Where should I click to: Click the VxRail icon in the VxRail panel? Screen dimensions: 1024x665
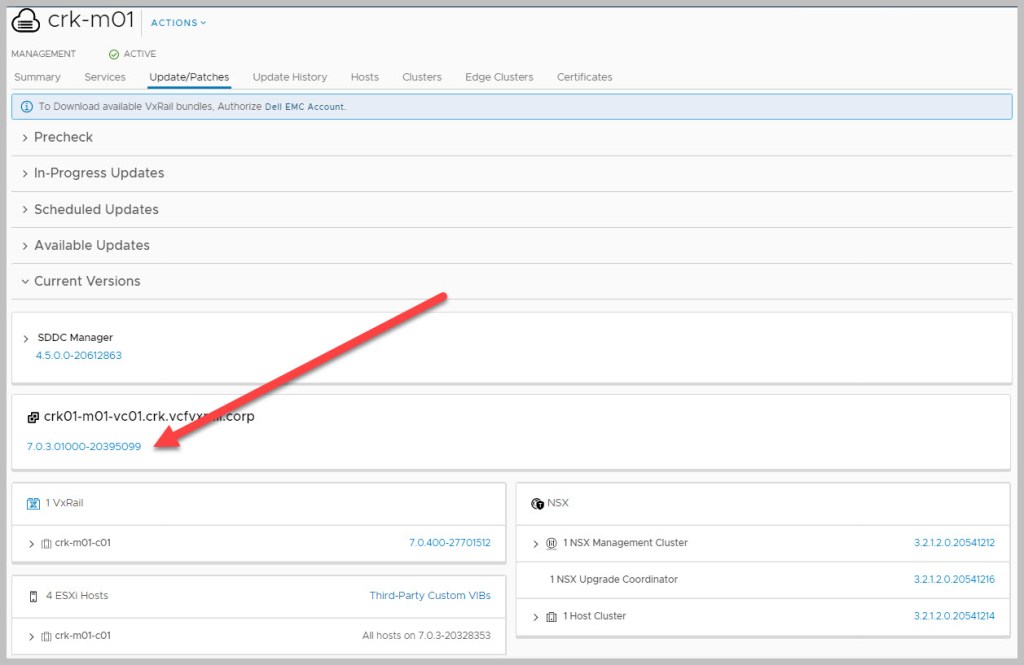33,503
